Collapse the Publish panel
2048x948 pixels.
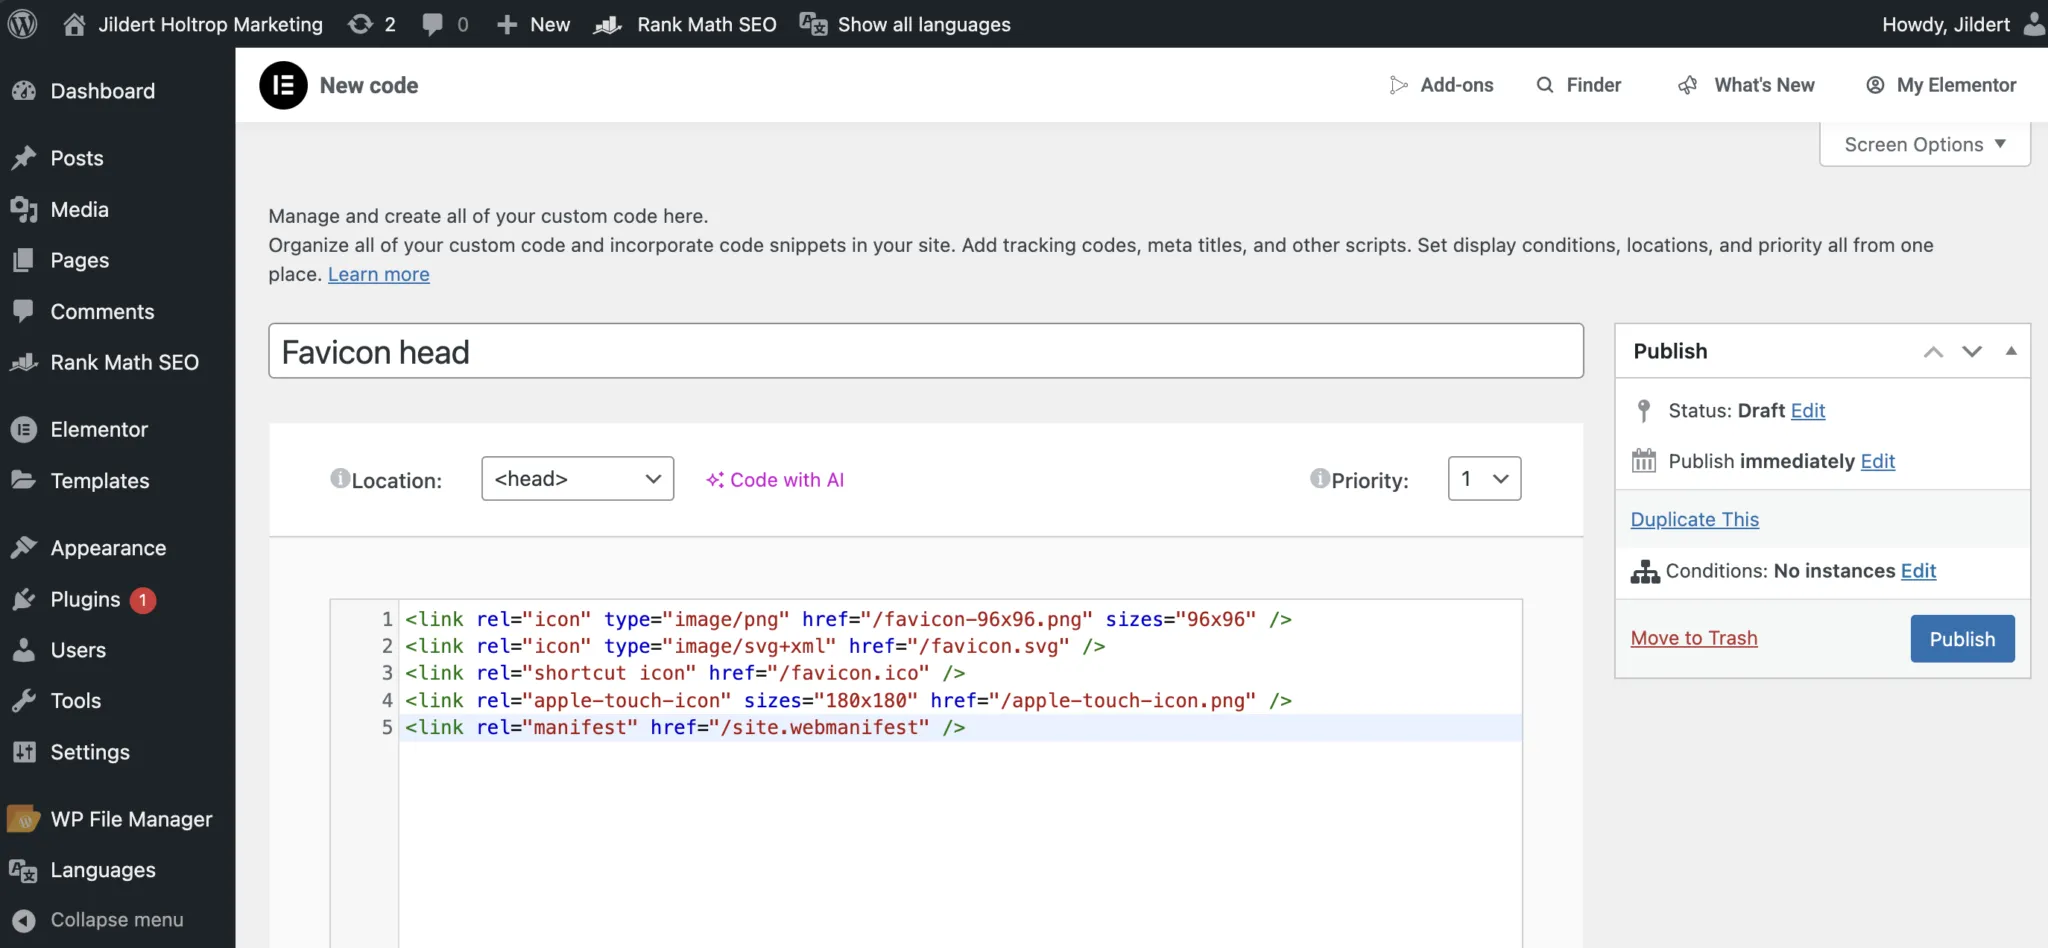2010,351
